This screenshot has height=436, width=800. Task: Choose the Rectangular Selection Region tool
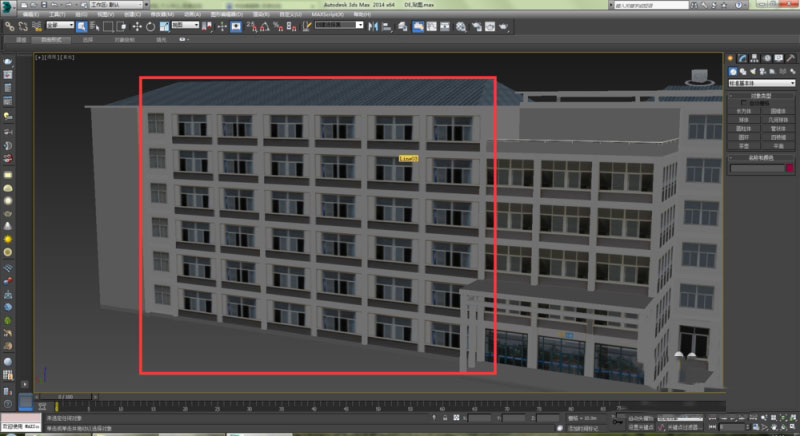click(108, 27)
